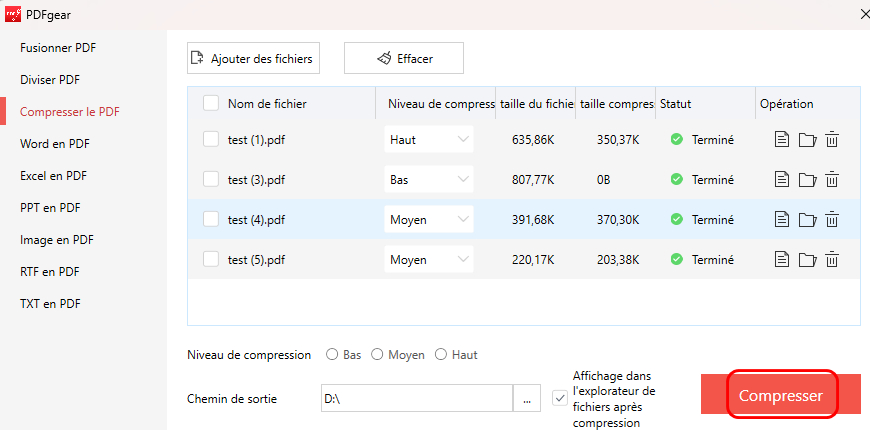Image resolution: width=870 pixels, height=430 pixels.
Task: Open compression level dropdown for test (4).pdf
Action: [429, 220]
